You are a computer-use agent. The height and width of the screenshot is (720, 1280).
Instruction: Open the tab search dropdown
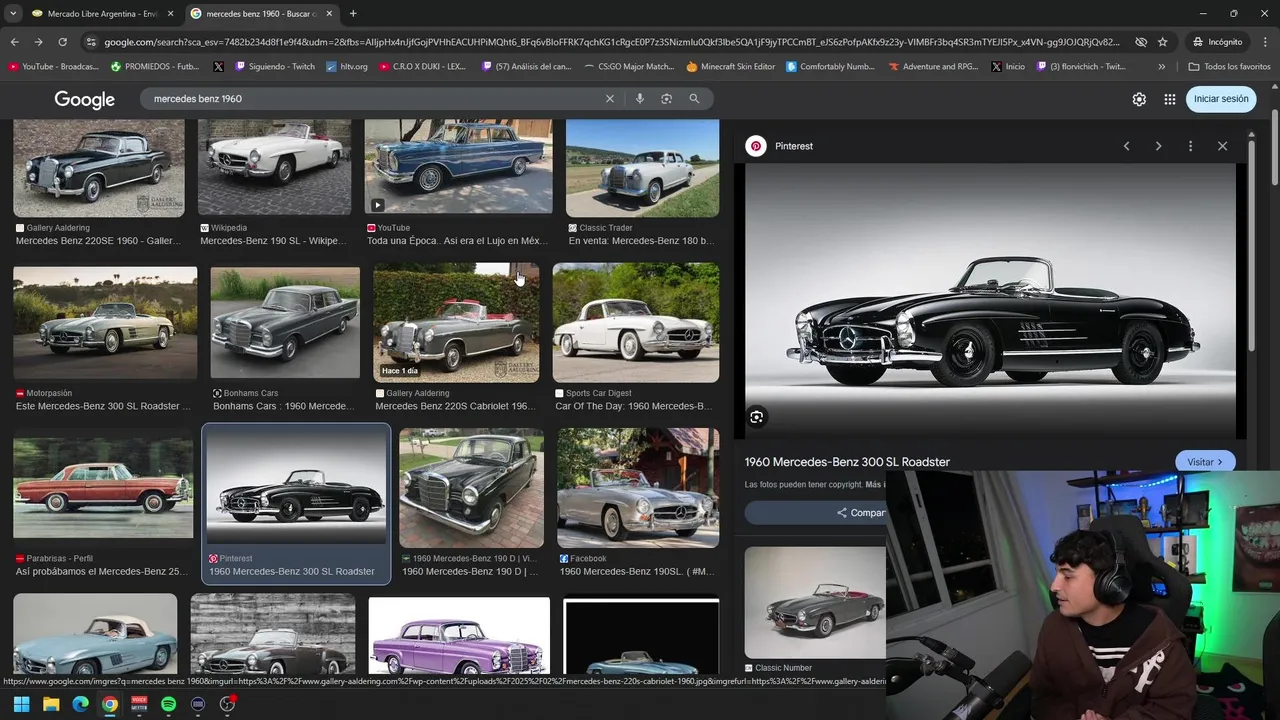point(13,14)
